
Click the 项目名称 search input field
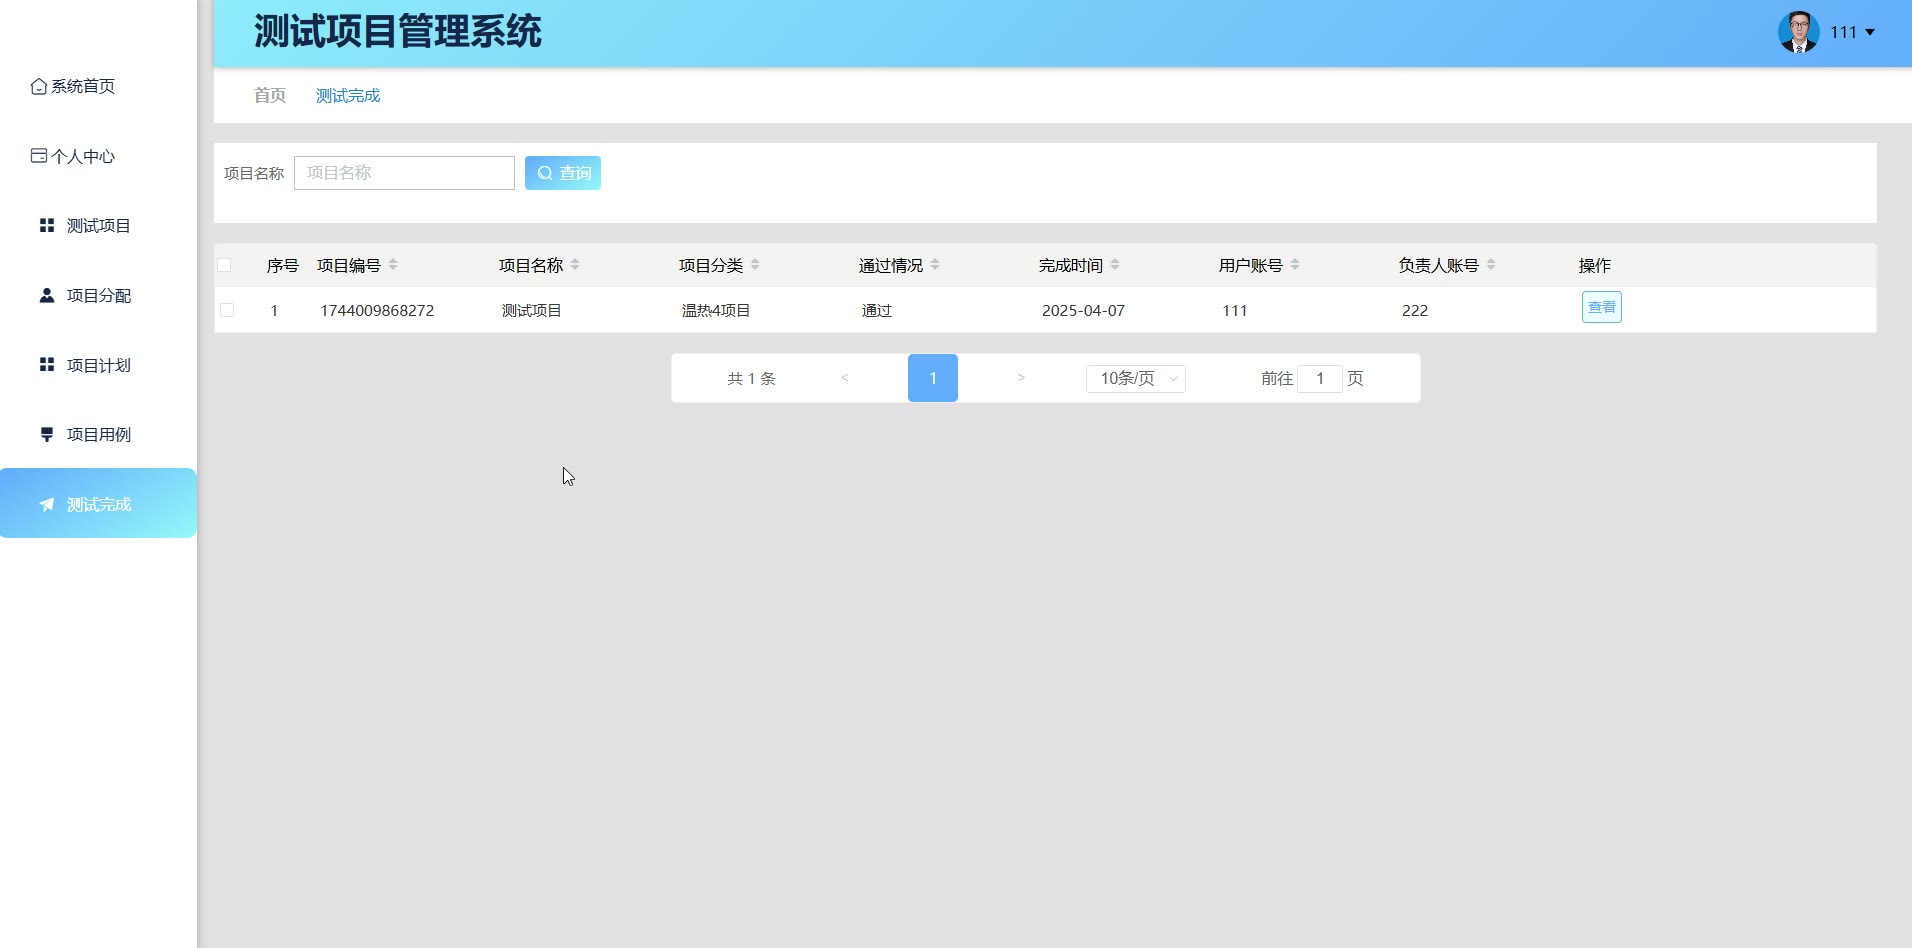click(x=404, y=173)
